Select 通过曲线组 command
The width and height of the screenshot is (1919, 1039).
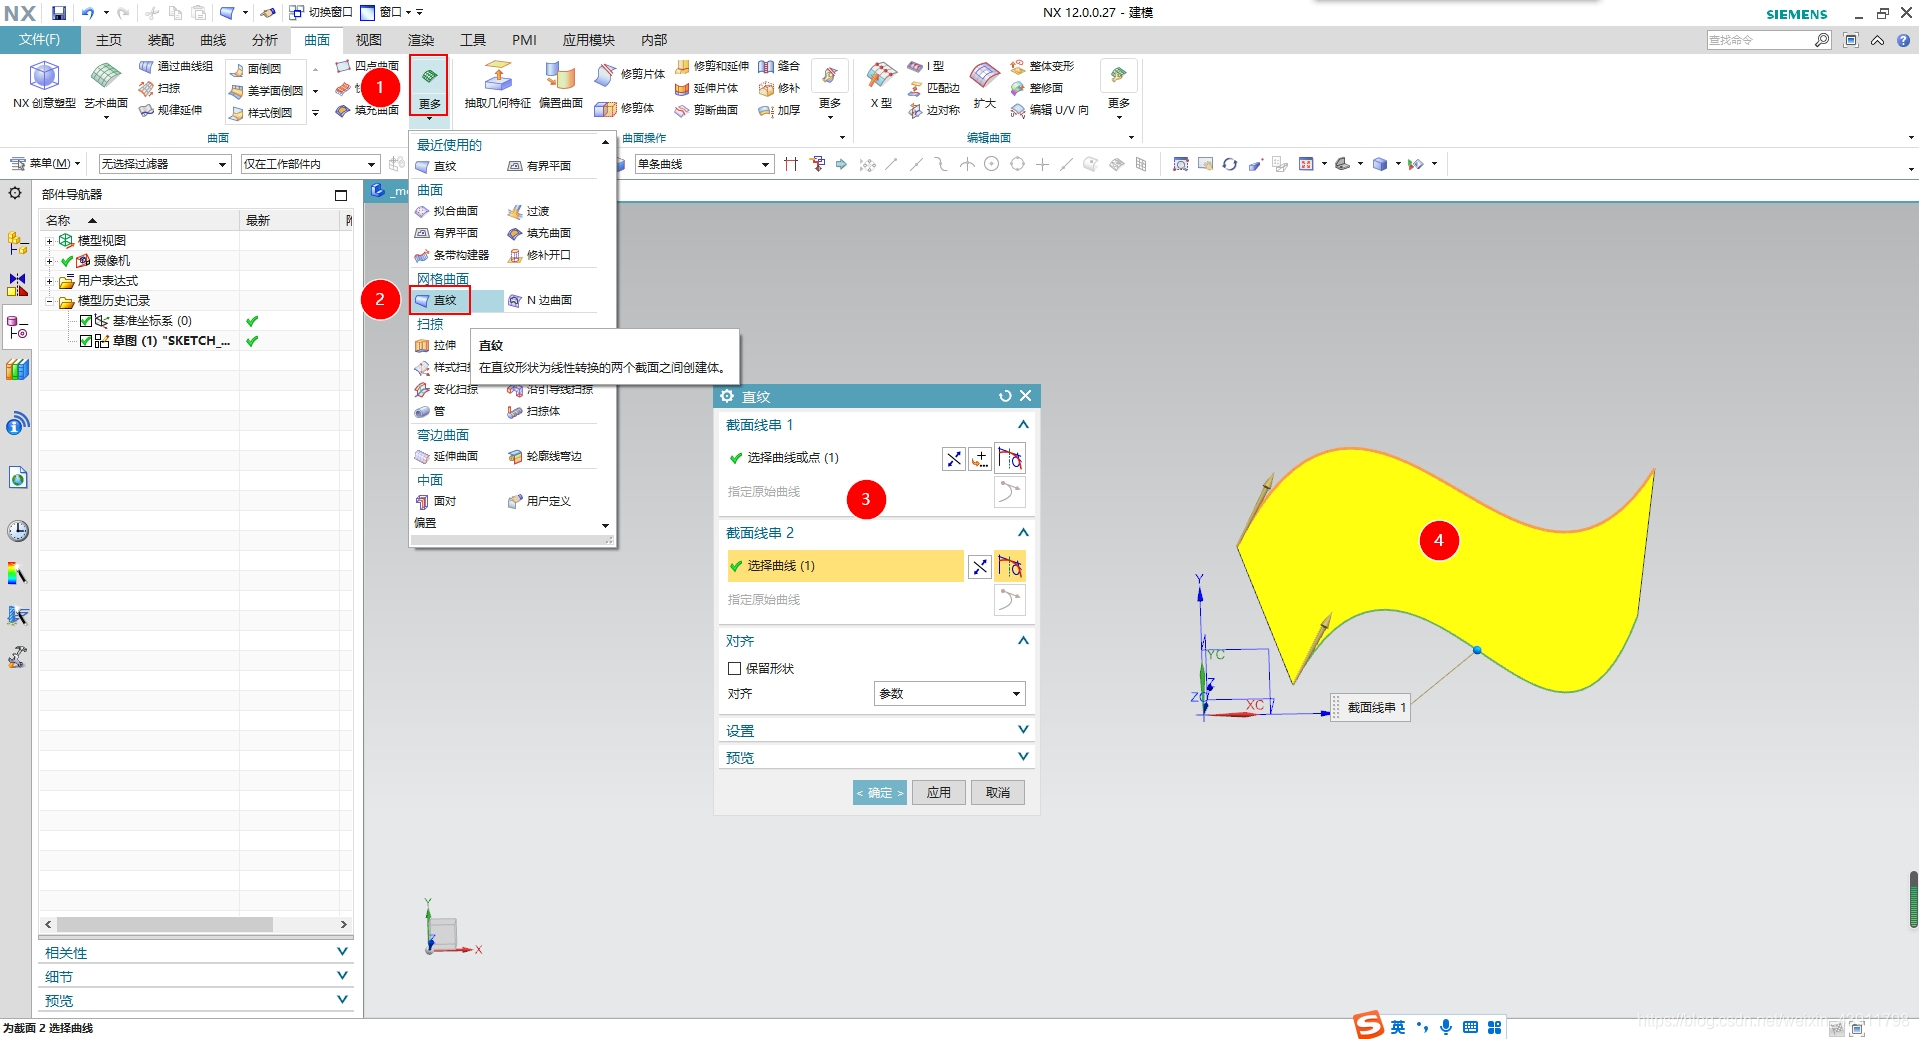175,66
